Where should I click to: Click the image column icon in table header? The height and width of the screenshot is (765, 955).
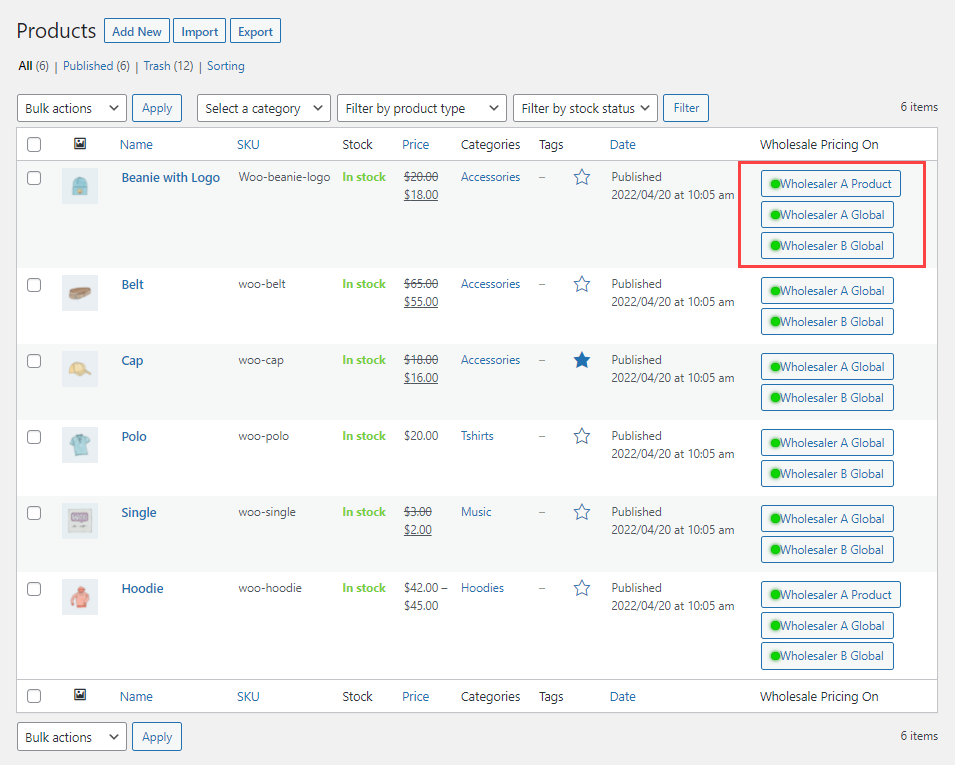[80, 144]
